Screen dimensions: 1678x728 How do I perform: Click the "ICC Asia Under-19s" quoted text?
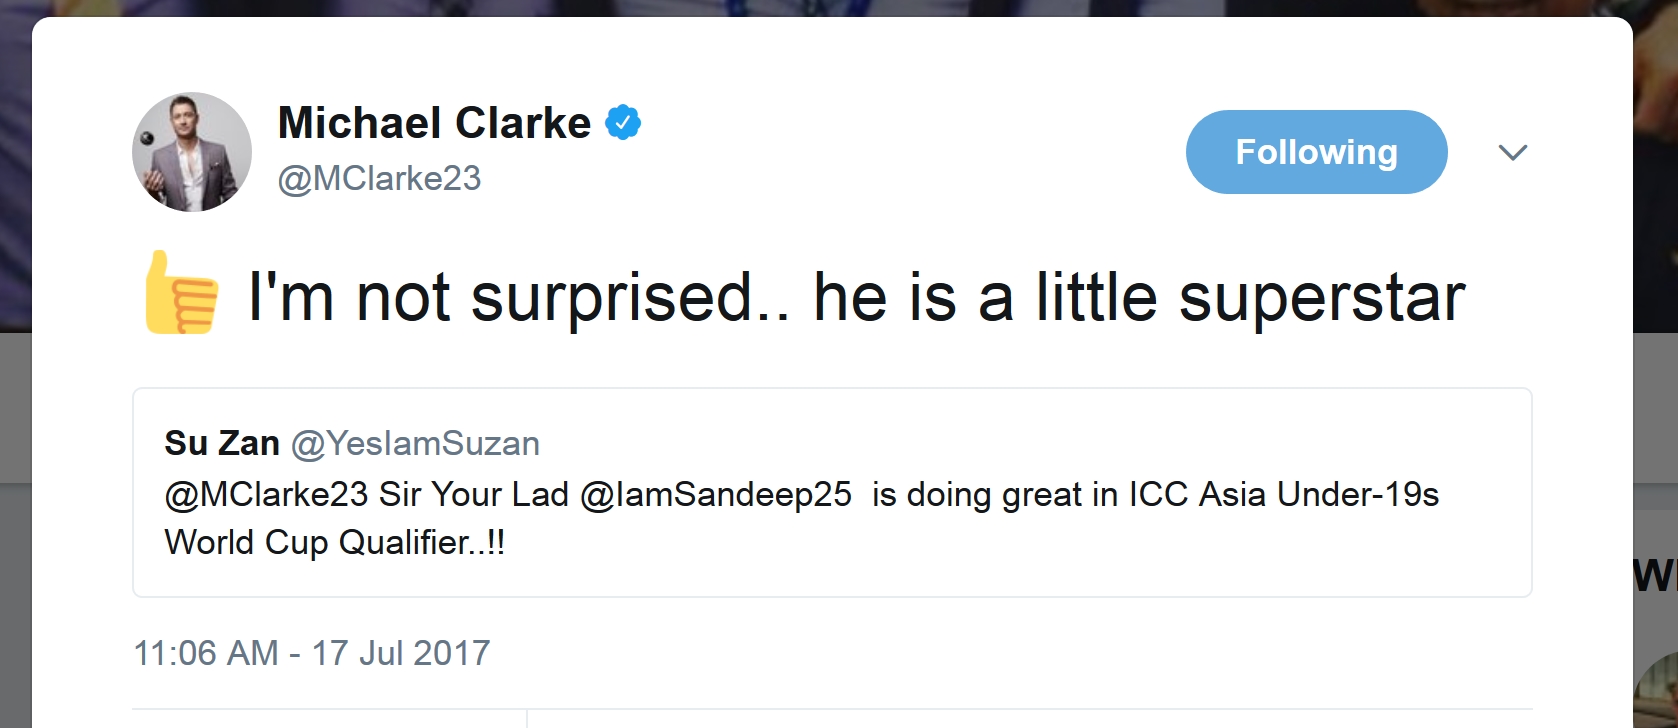click(x=1284, y=494)
